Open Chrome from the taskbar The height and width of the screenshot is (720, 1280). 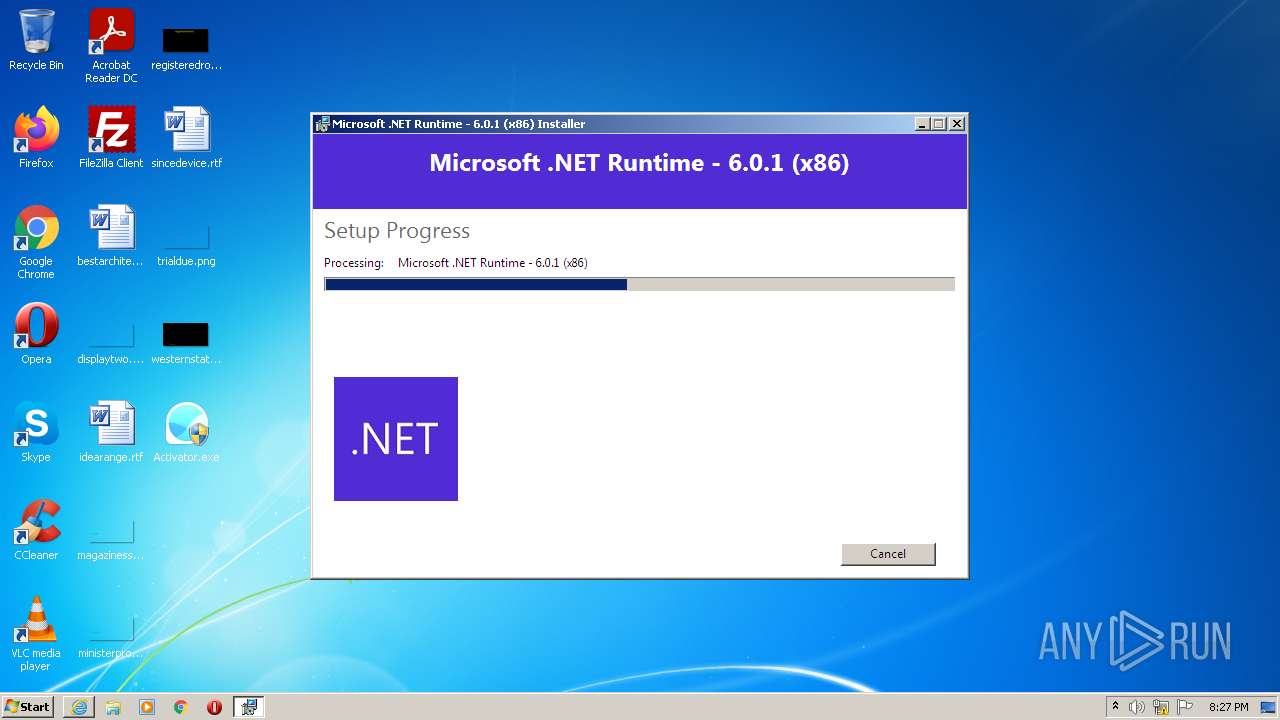point(181,707)
